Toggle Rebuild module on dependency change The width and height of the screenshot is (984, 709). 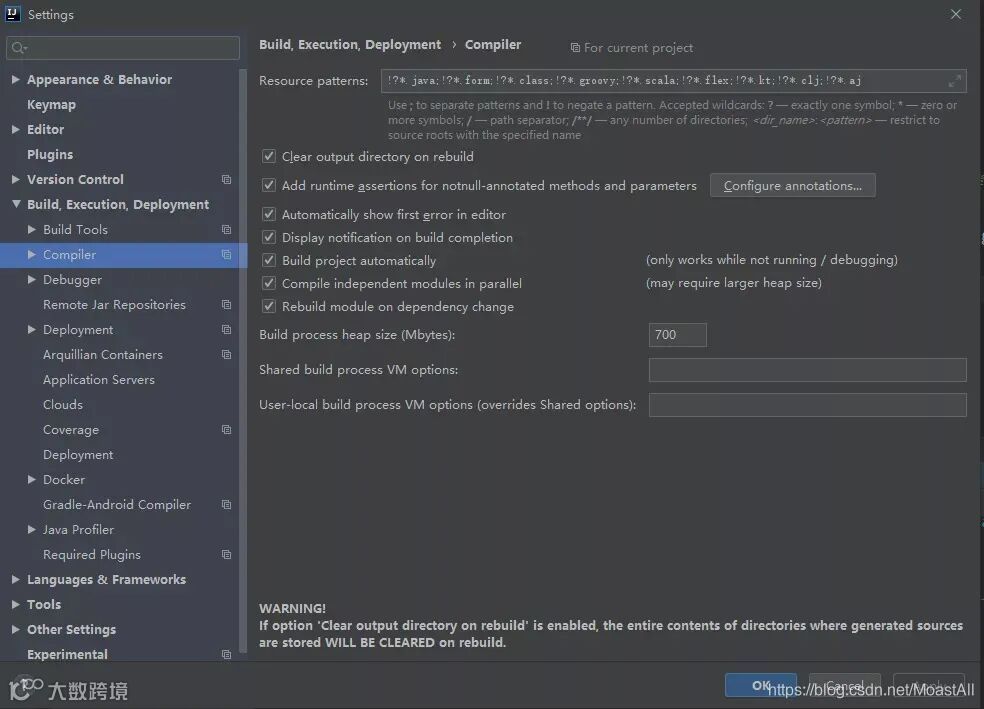coord(269,306)
